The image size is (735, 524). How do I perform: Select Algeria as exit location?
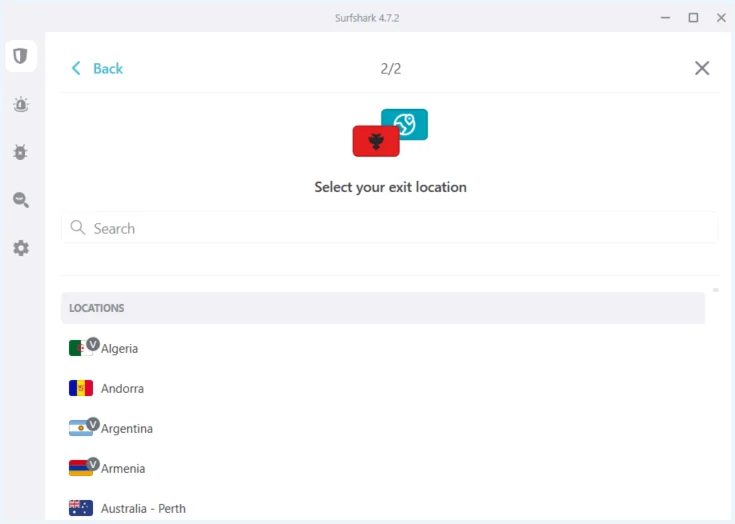383,348
